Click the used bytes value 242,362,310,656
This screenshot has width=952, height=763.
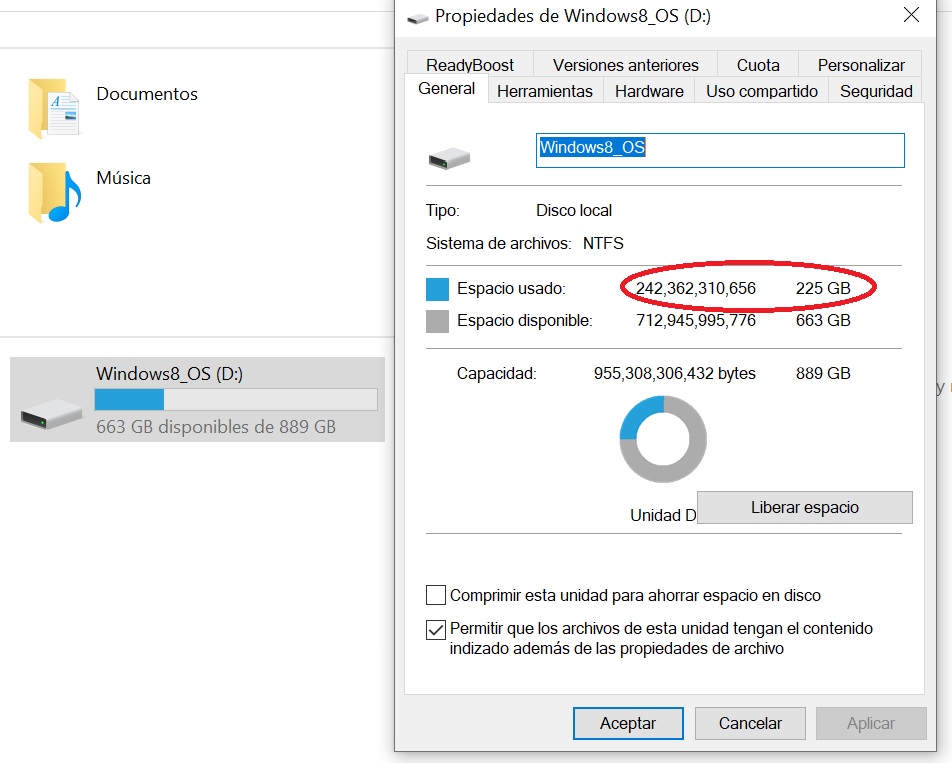coord(696,288)
